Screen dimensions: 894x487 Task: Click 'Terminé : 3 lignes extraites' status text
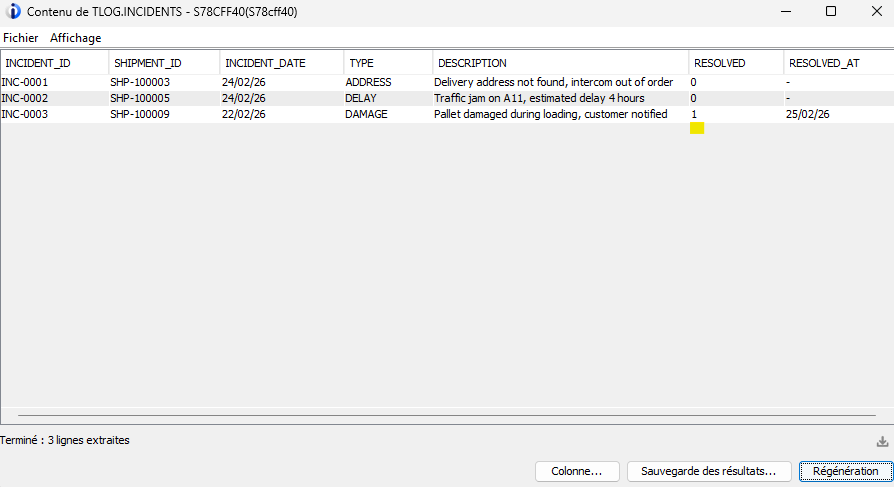coord(64,440)
